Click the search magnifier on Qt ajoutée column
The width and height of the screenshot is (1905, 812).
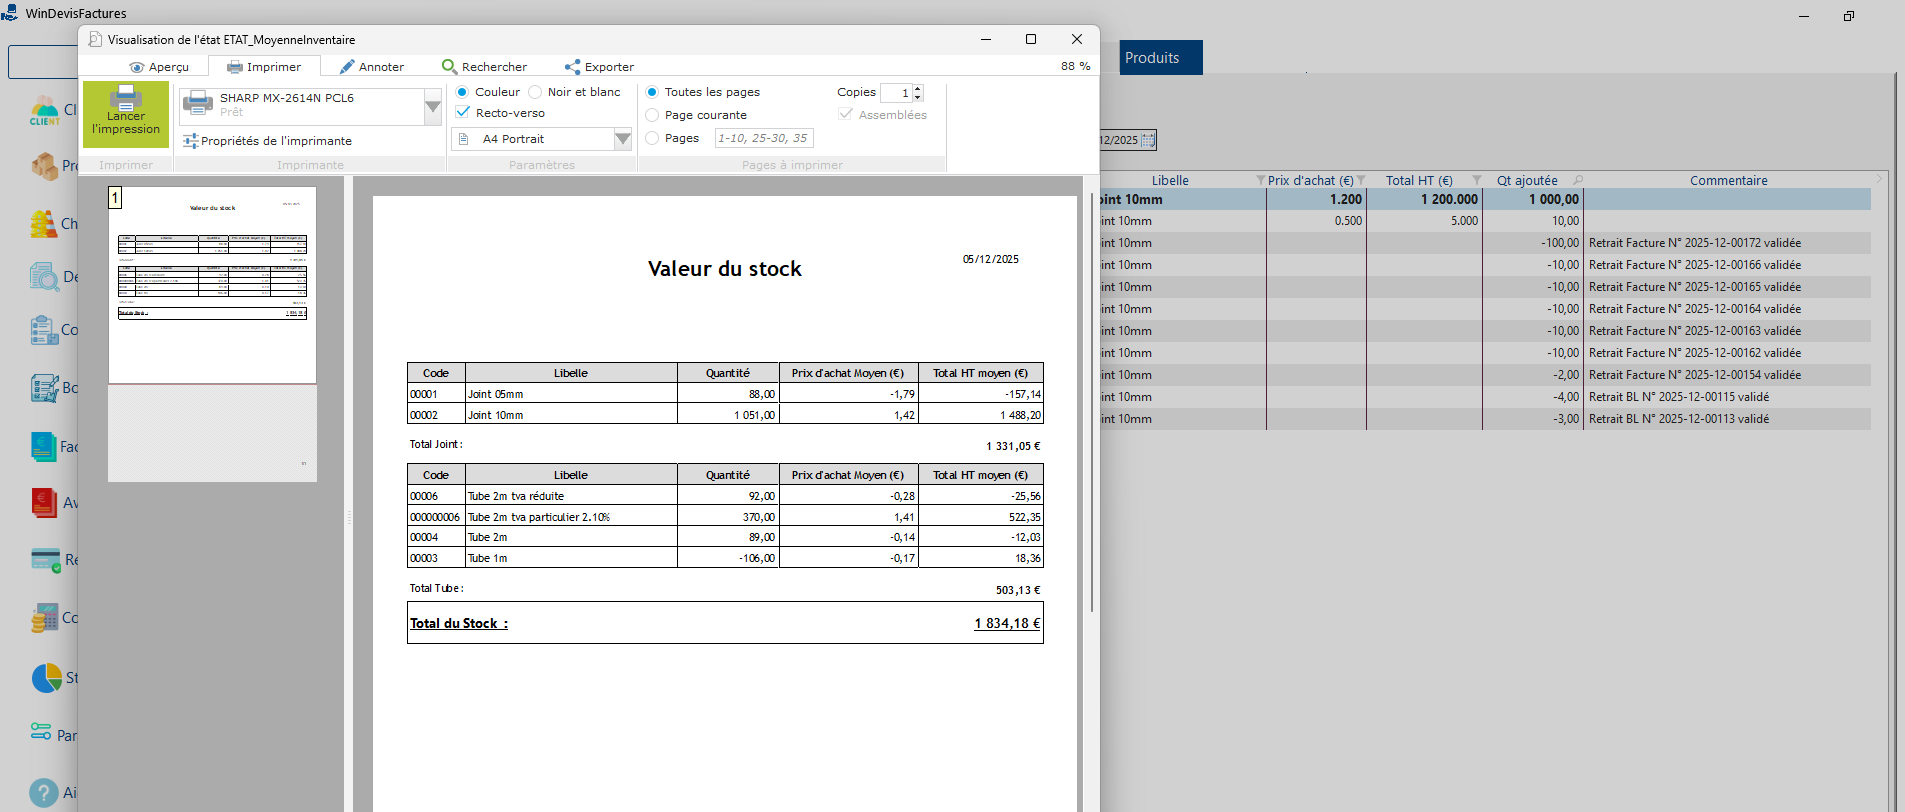[1578, 180]
